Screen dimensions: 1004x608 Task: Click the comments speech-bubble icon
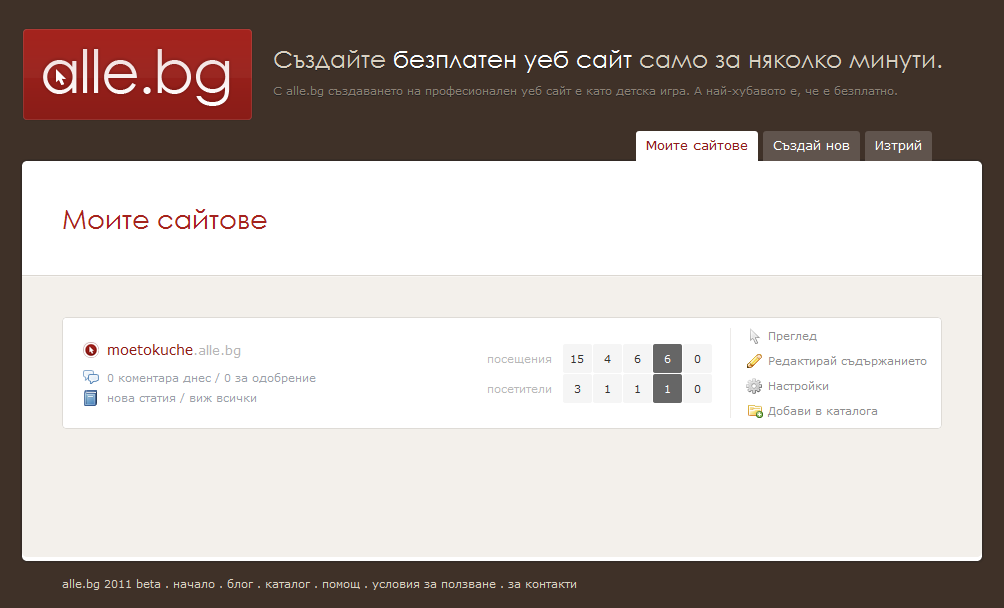click(x=91, y=377)
